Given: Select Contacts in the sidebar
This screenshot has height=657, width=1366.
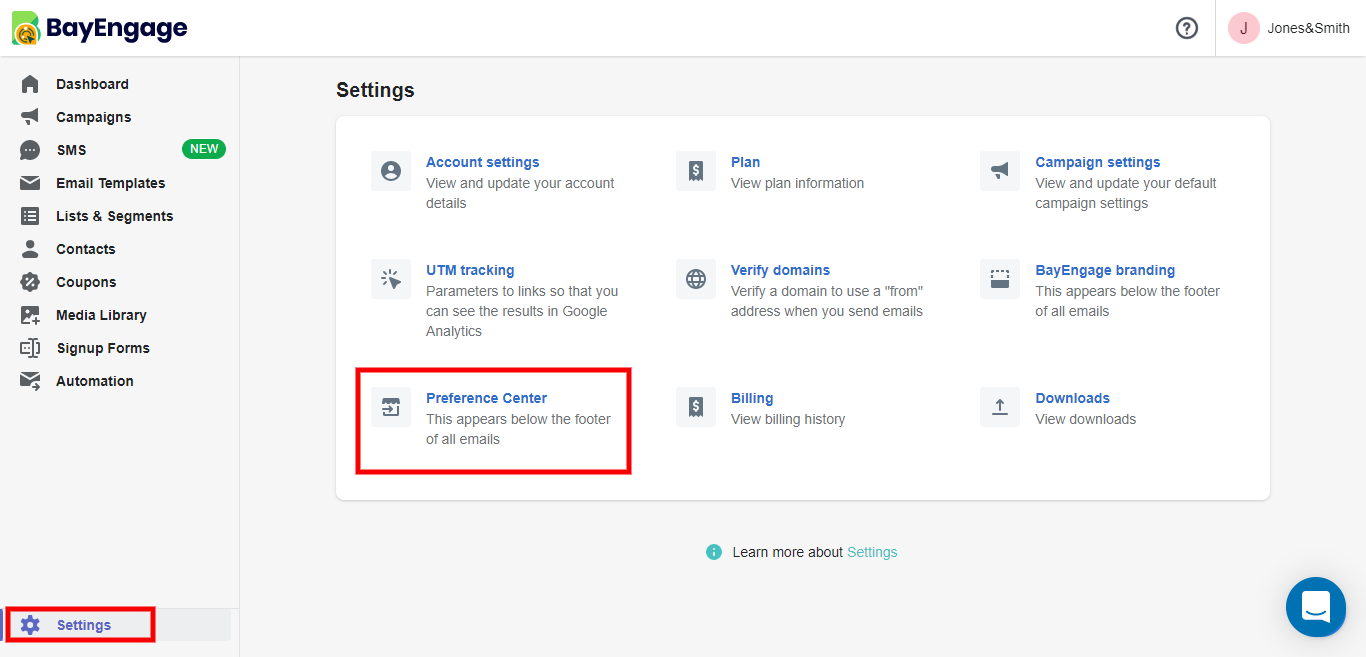Looking at the screenshot, I should (85, 249).
